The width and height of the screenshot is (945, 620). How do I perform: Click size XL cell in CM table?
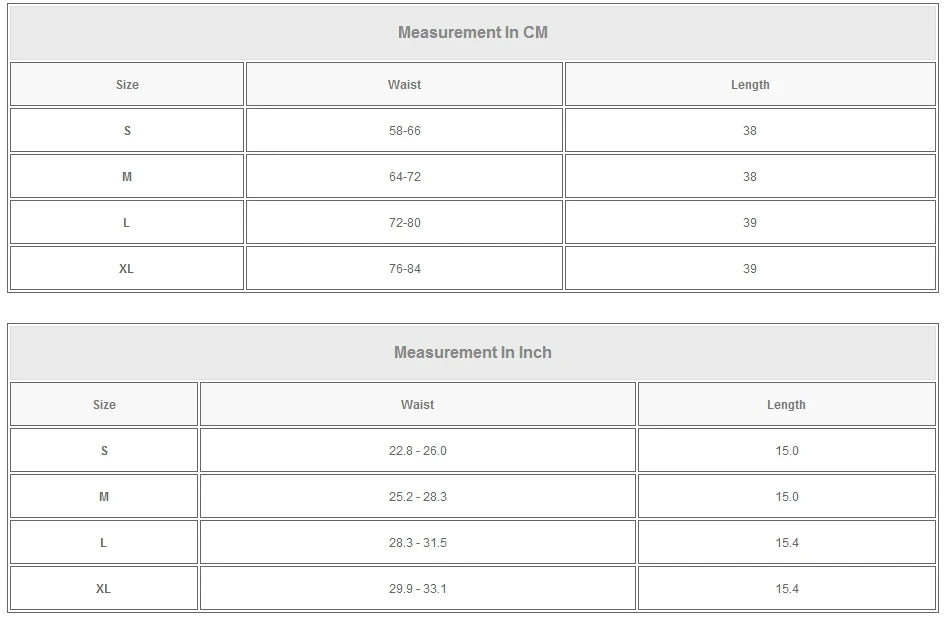127,269
